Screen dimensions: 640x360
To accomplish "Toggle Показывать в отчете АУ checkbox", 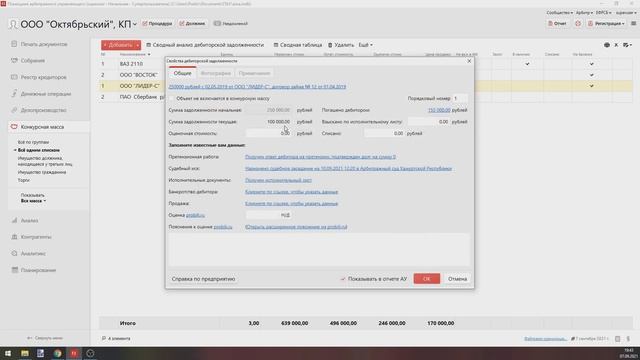I will pyautogui.click(x=343, y=279).
